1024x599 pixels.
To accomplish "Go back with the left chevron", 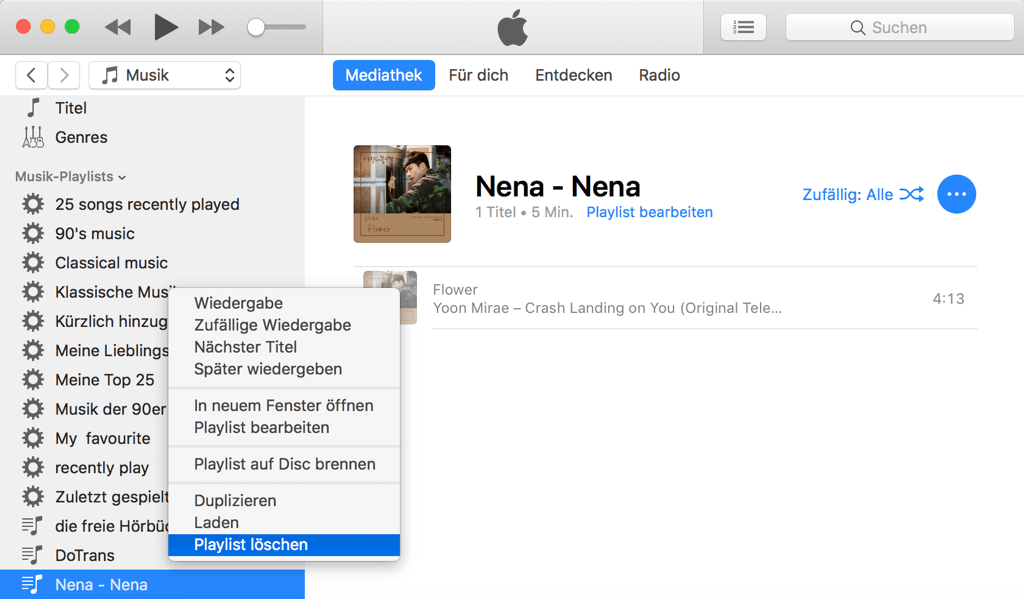I will [x=31, y=75].
